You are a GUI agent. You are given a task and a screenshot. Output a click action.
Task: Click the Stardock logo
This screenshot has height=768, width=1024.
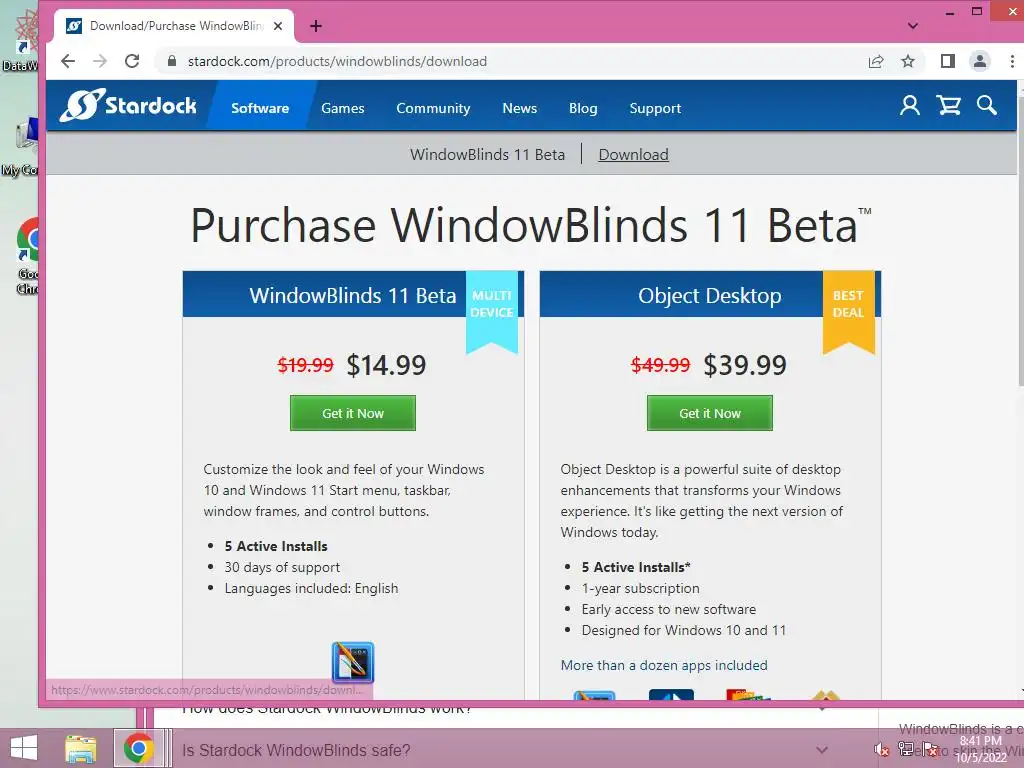(x=128, y=105)
